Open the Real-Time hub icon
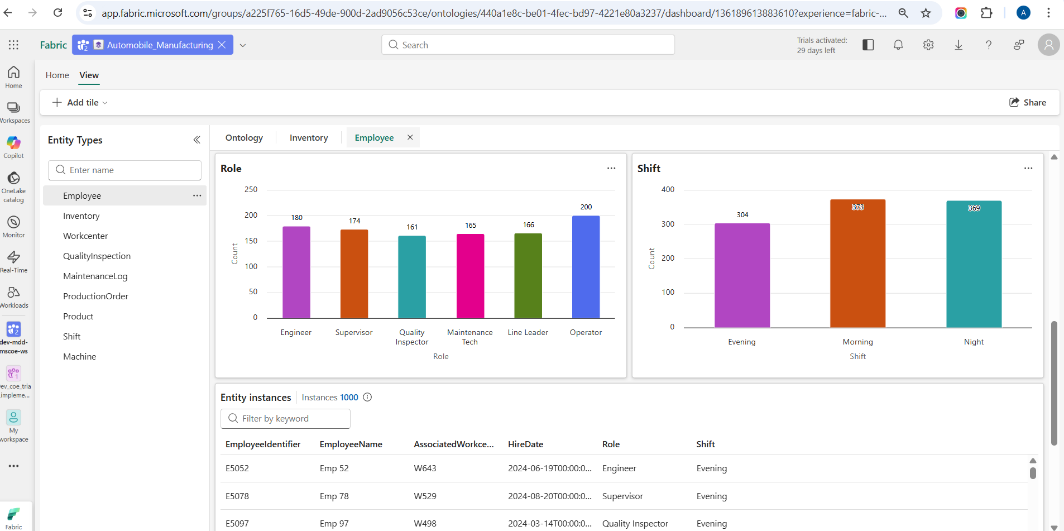 pos(14,260)
